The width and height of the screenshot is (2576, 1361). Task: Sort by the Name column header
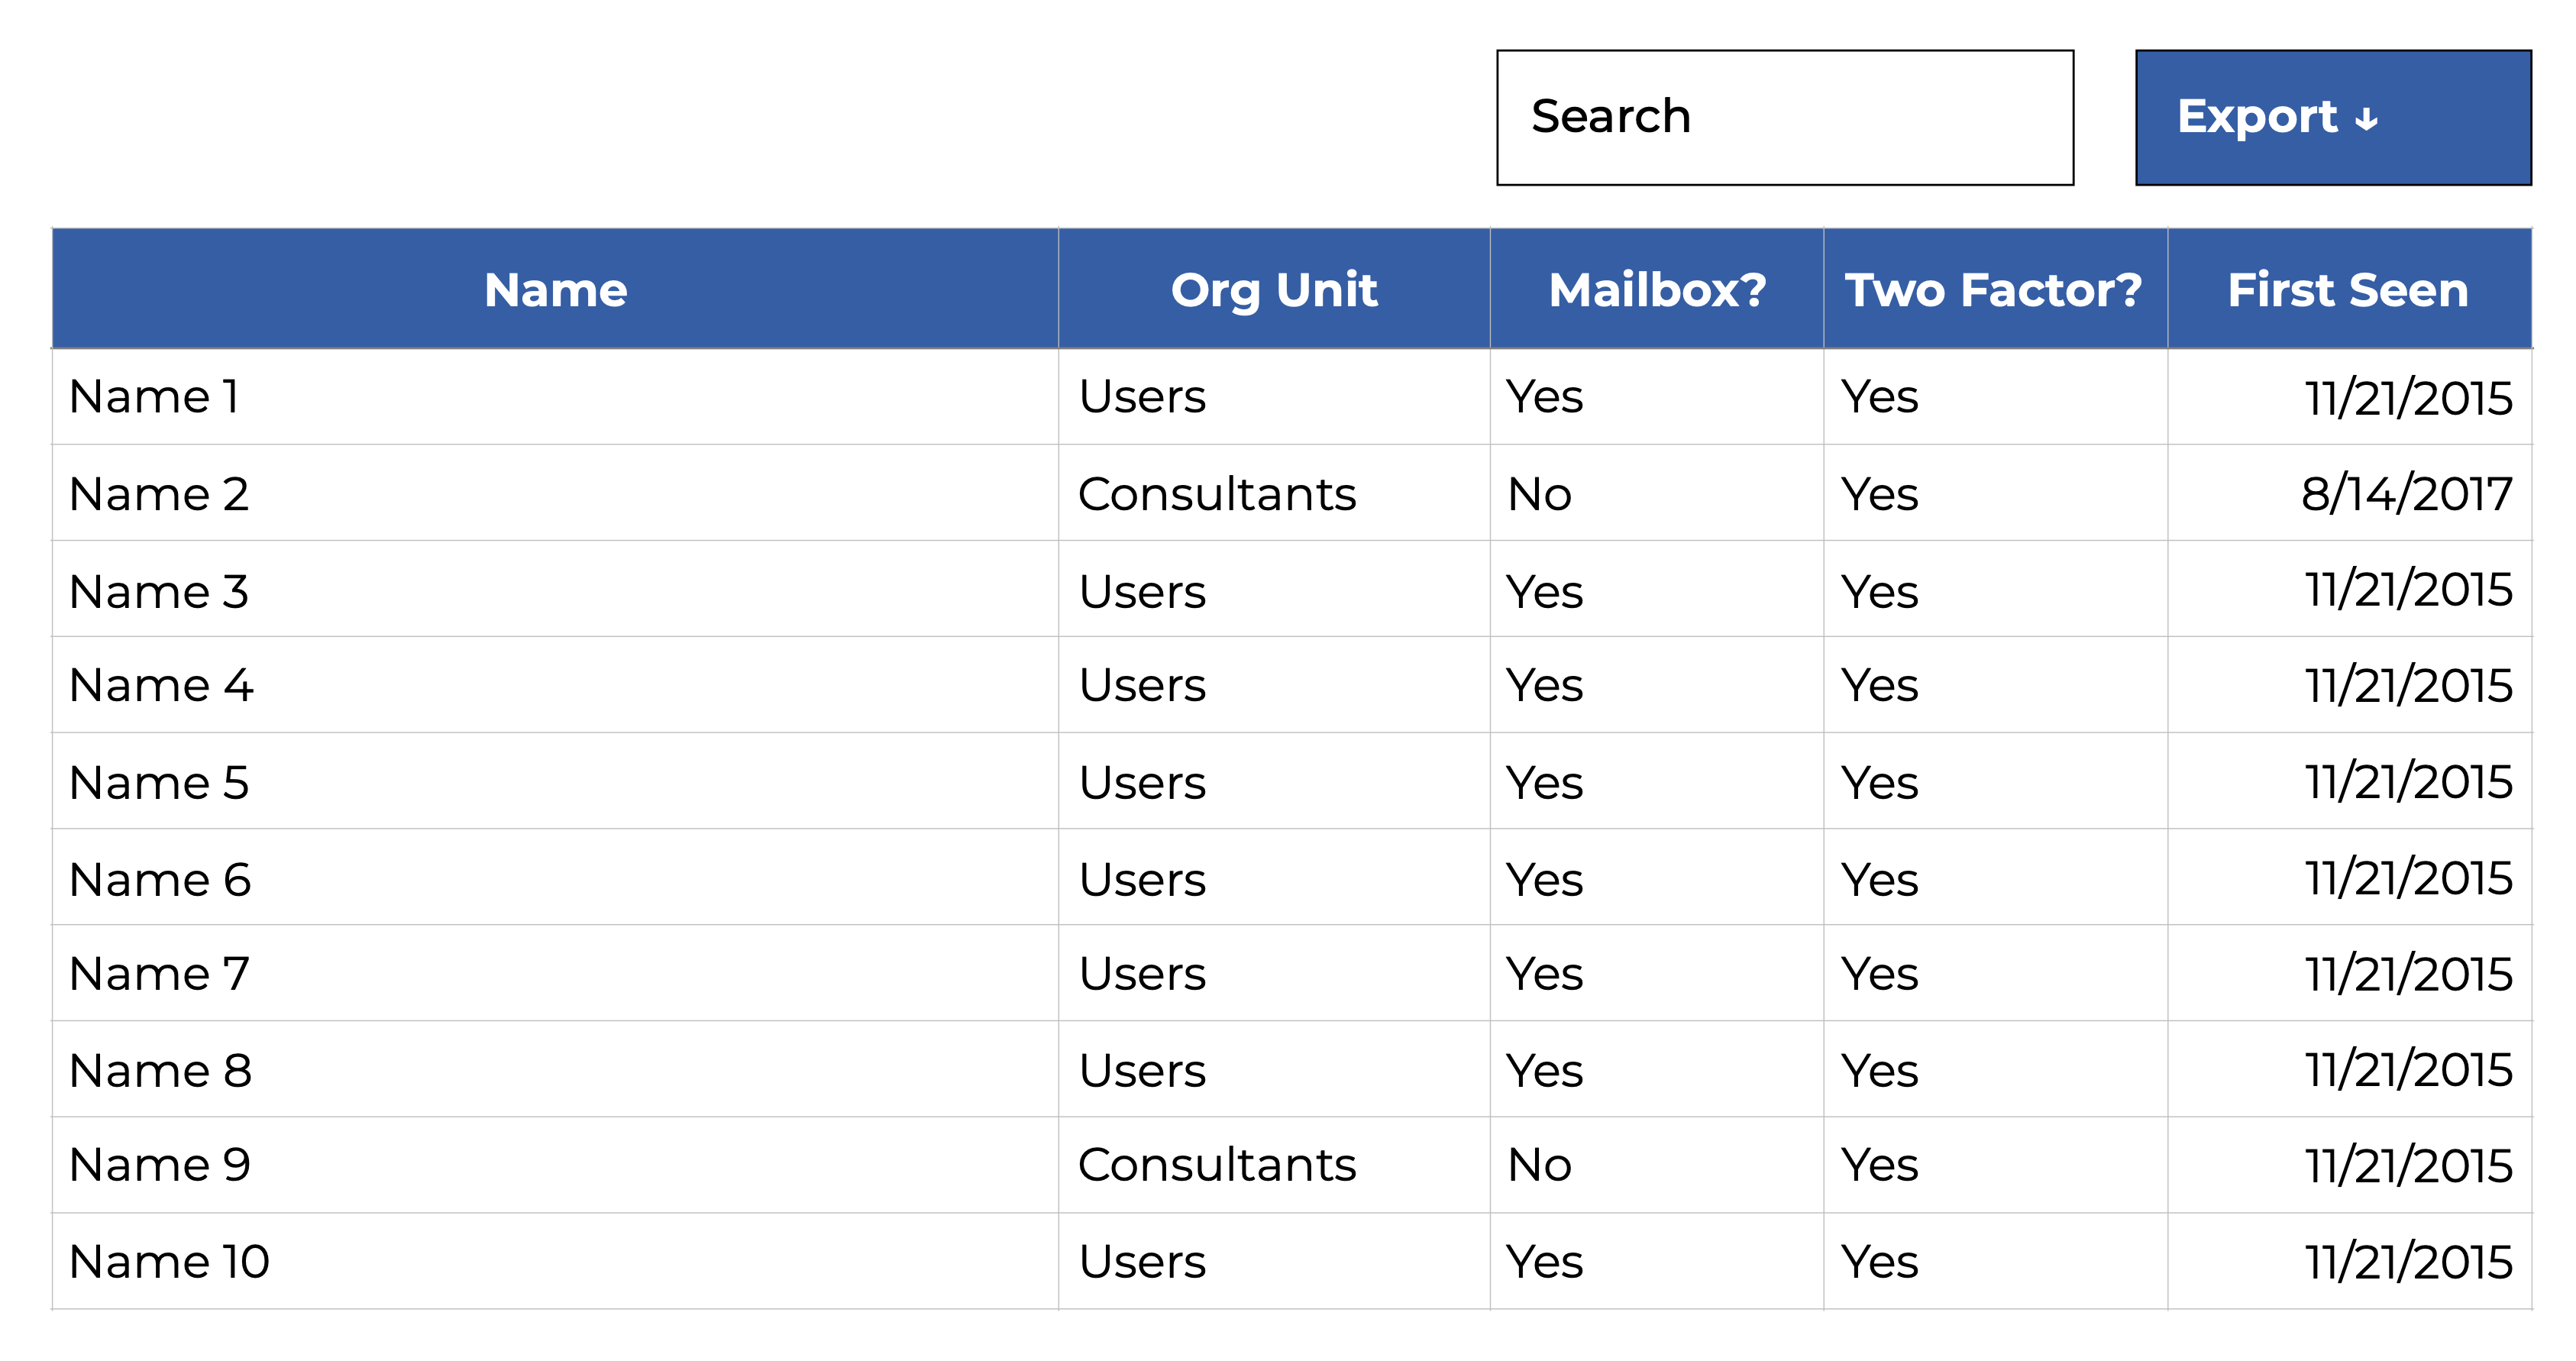tap(555, 290)
